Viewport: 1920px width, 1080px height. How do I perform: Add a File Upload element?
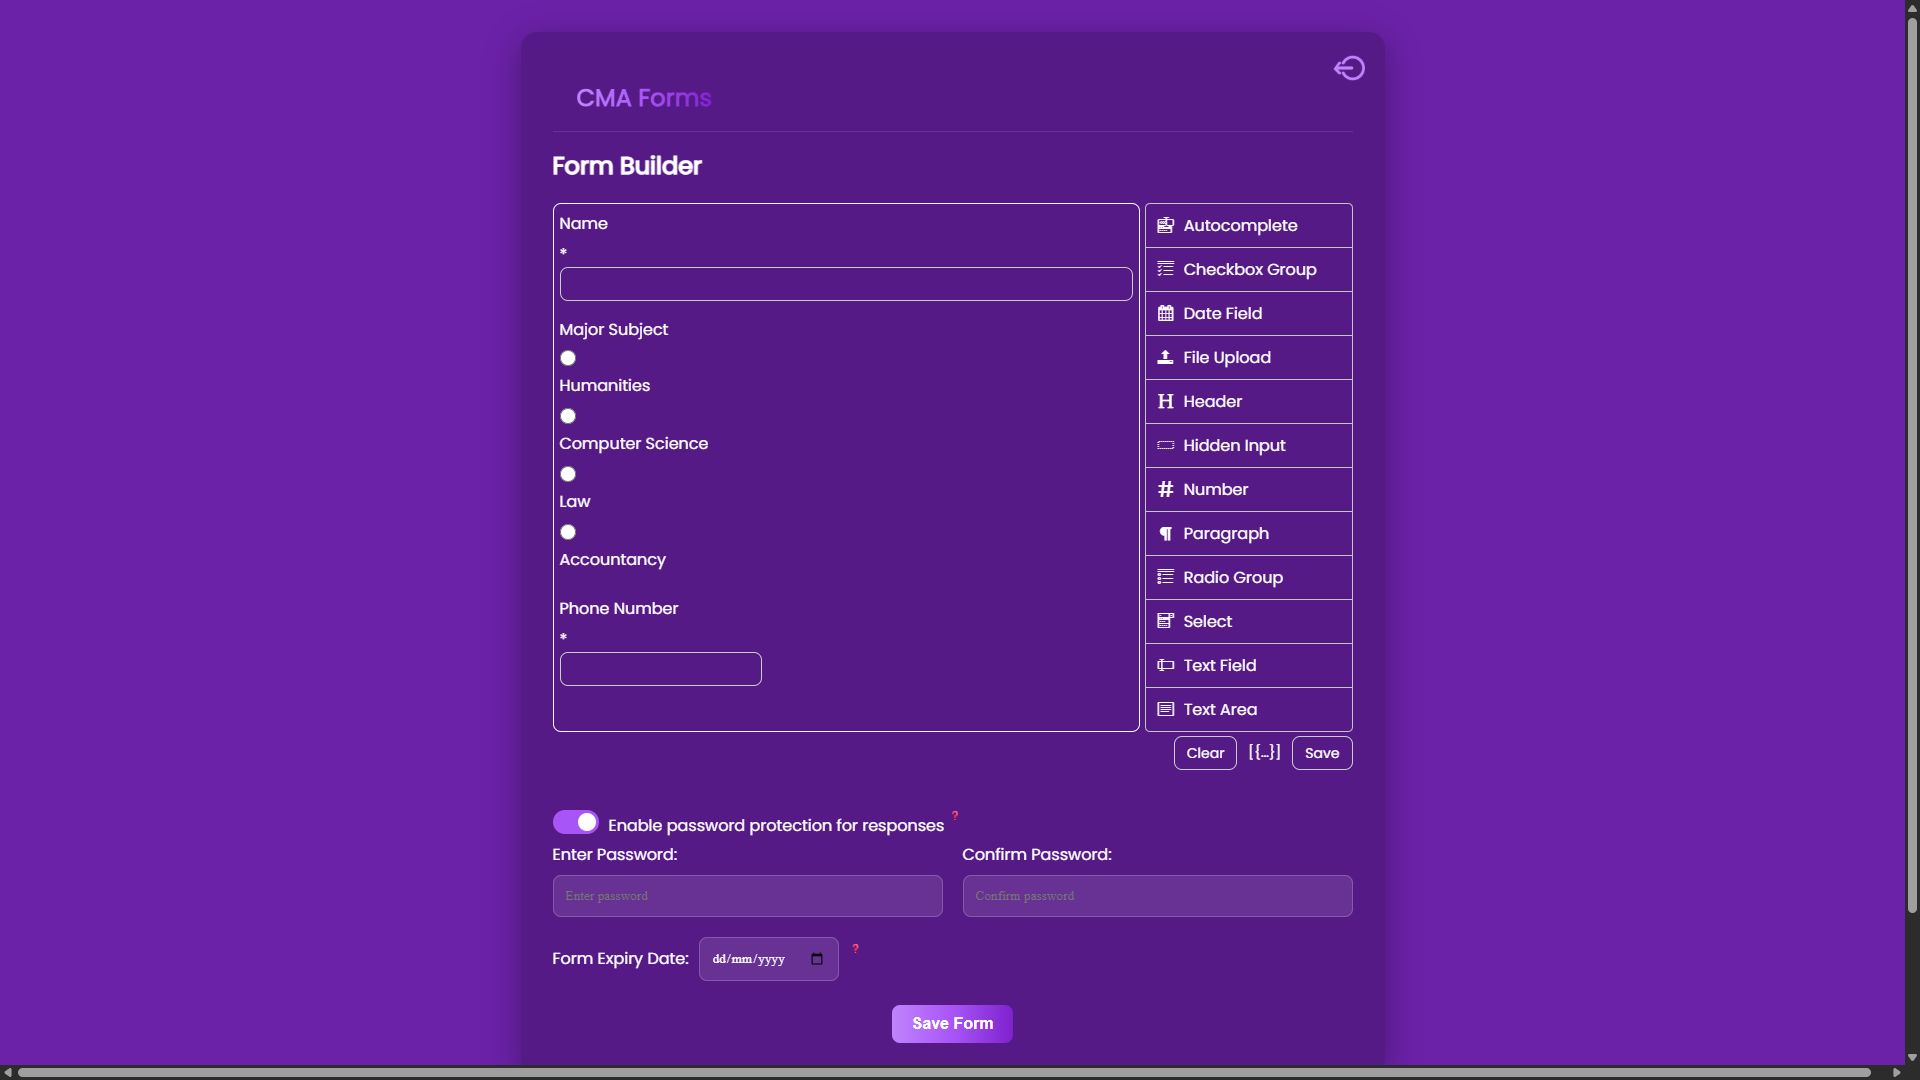[1247, 357]
